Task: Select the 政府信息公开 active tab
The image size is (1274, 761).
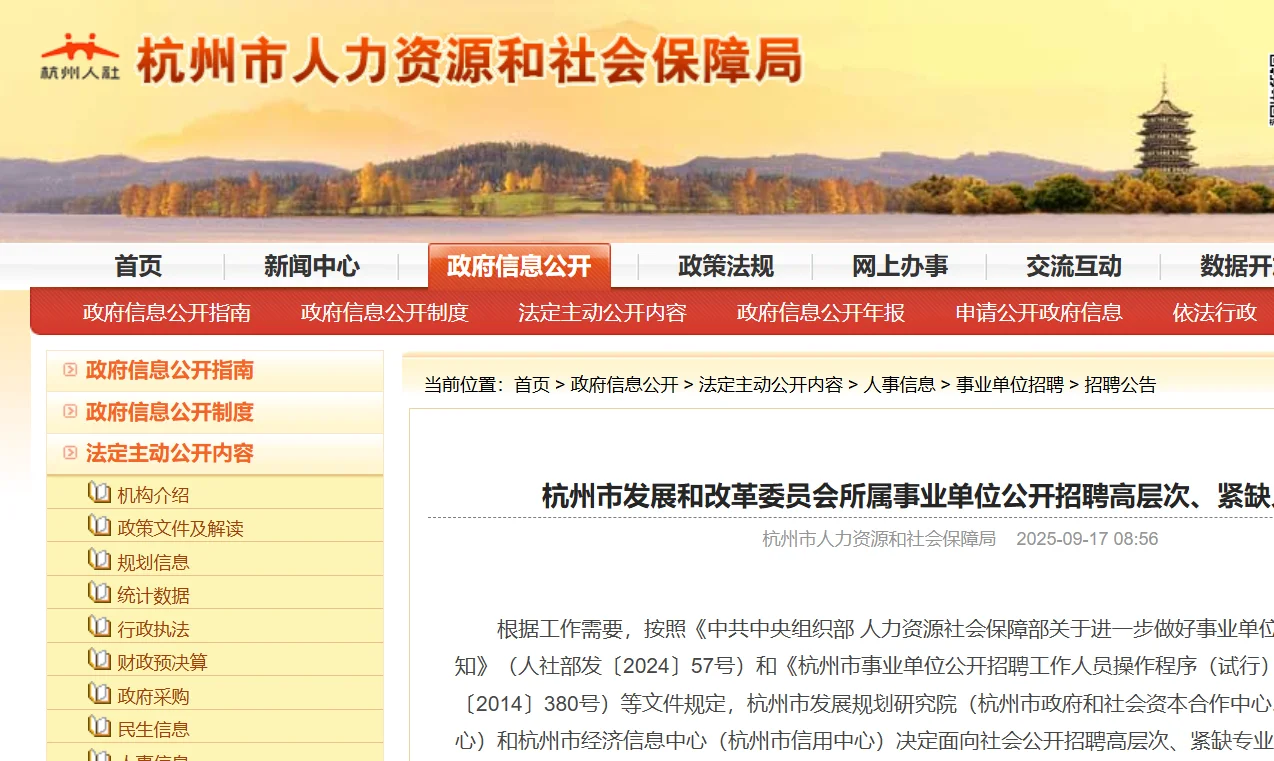Action: pyautogui.click(x=519, y=266)
